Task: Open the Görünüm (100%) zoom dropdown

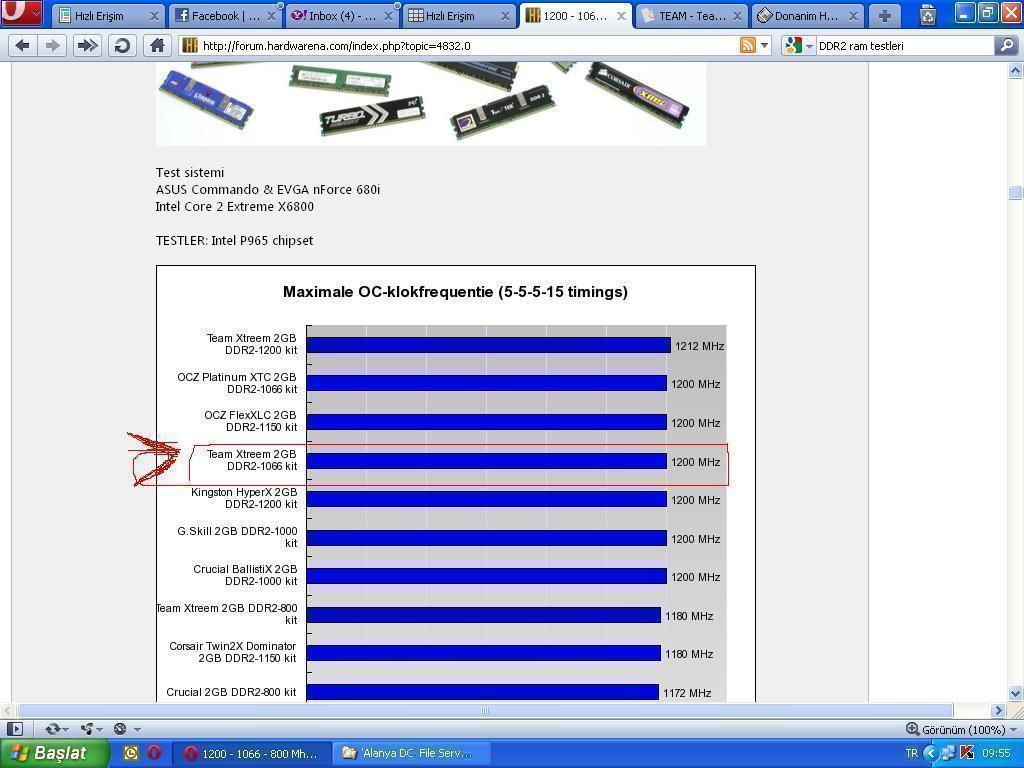Action: point(961,729)
